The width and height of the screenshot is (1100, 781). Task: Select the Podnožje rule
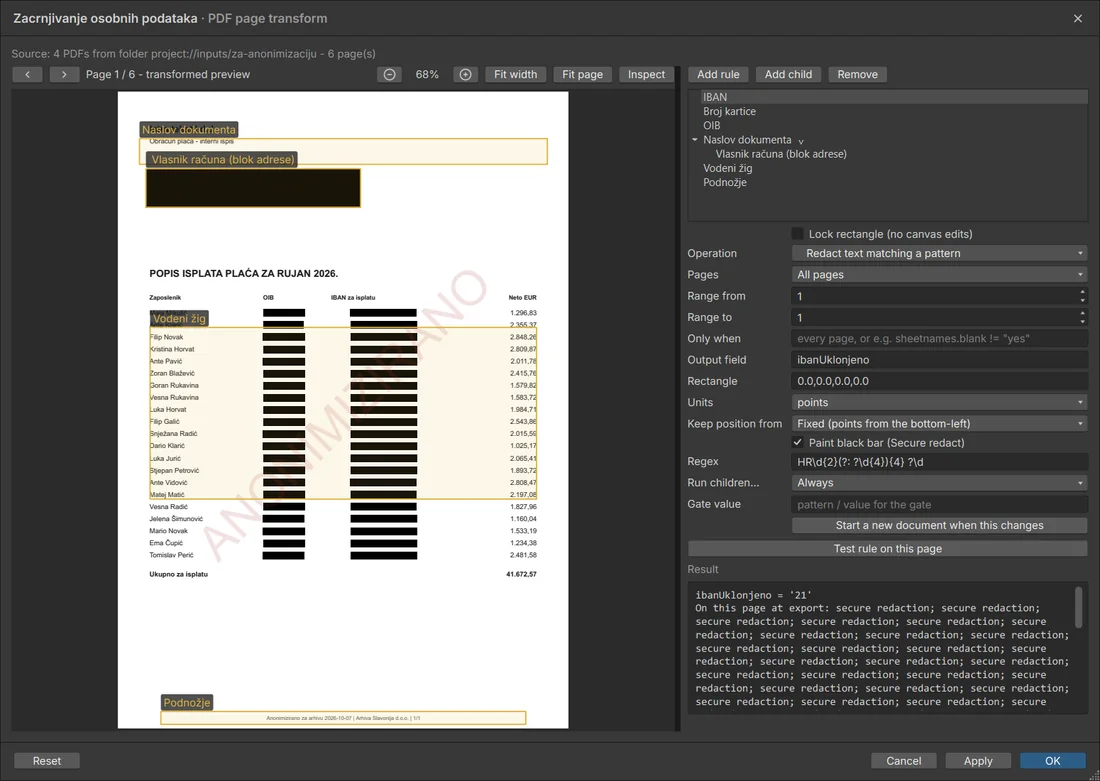725,182
